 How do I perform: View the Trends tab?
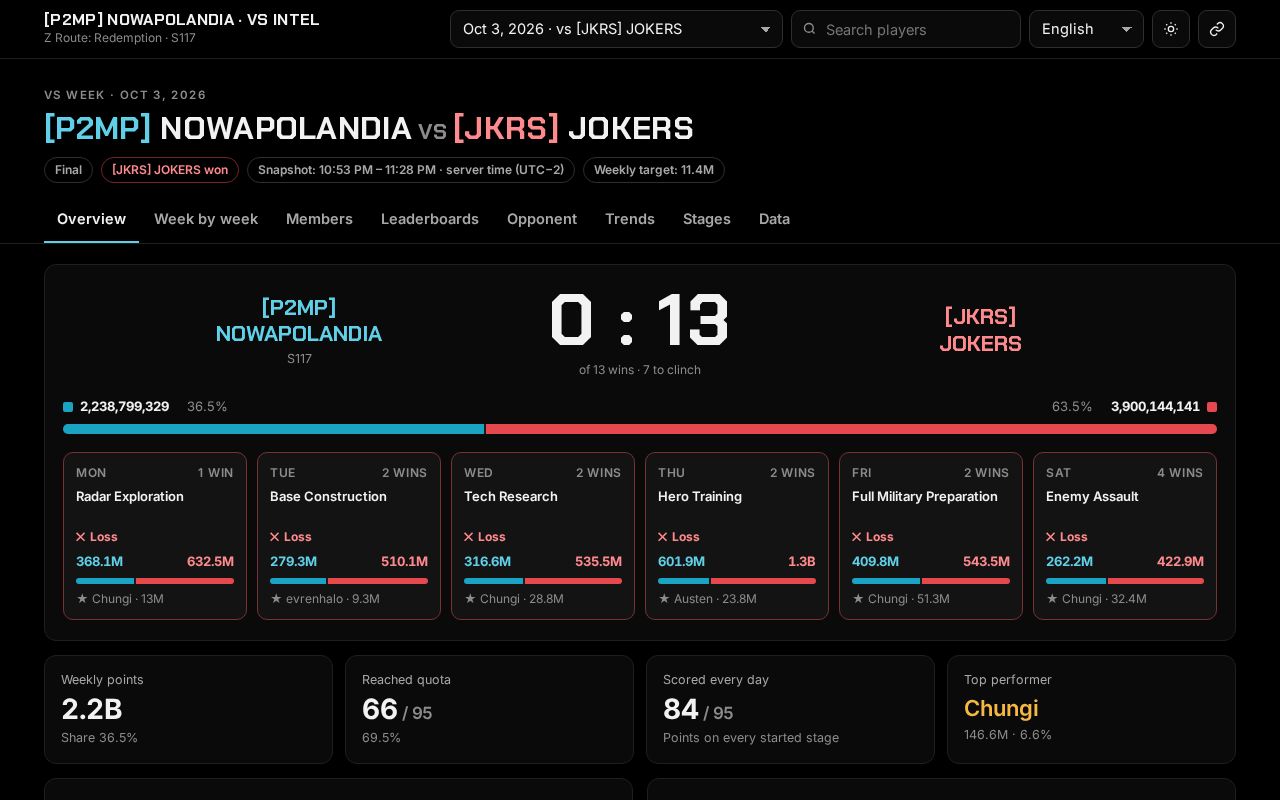pos(630,219)
